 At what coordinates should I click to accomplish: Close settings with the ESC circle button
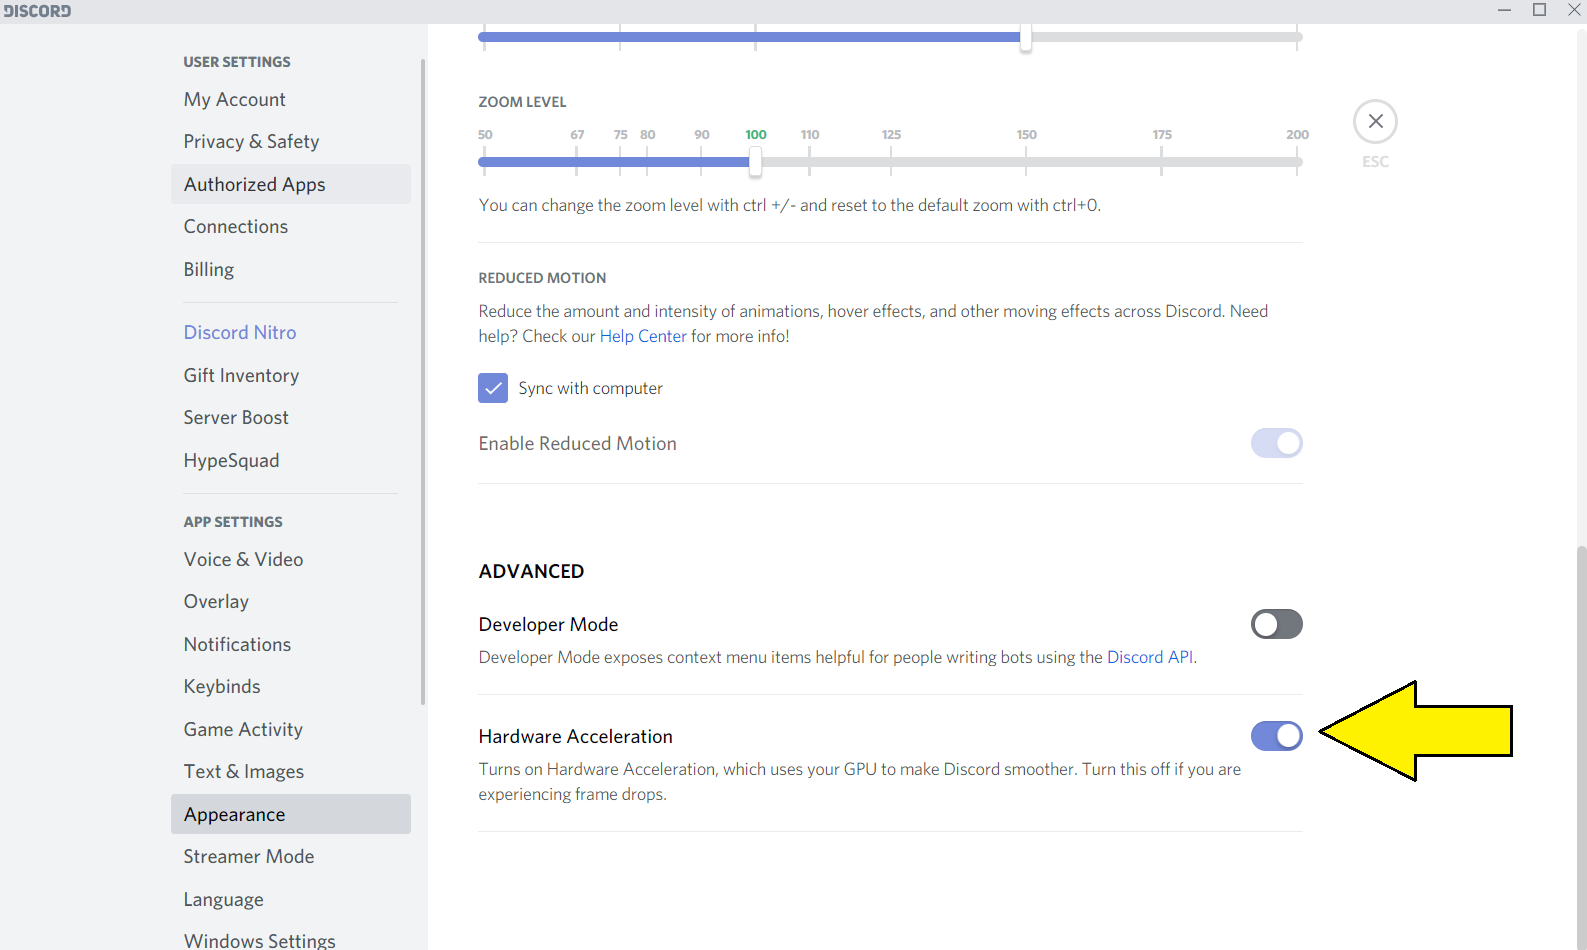(x=1375, y=122)
